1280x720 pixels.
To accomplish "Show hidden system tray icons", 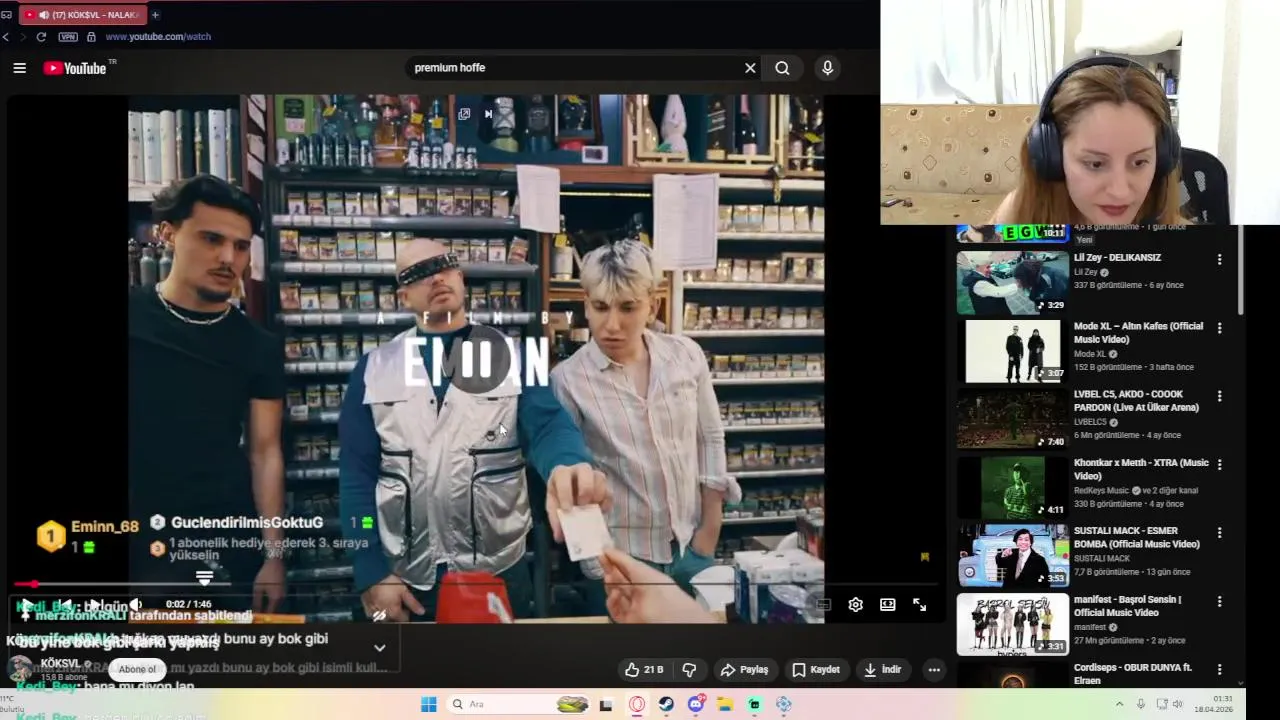I will point(1119,704).
